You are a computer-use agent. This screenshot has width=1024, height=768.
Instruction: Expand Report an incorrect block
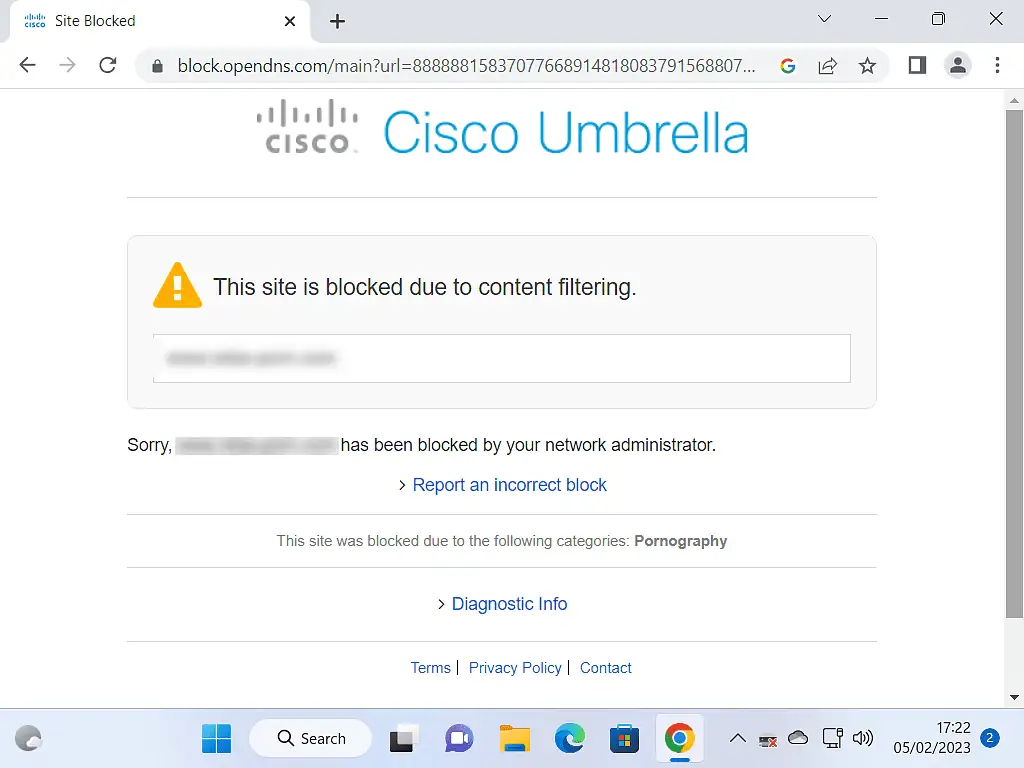509,485
